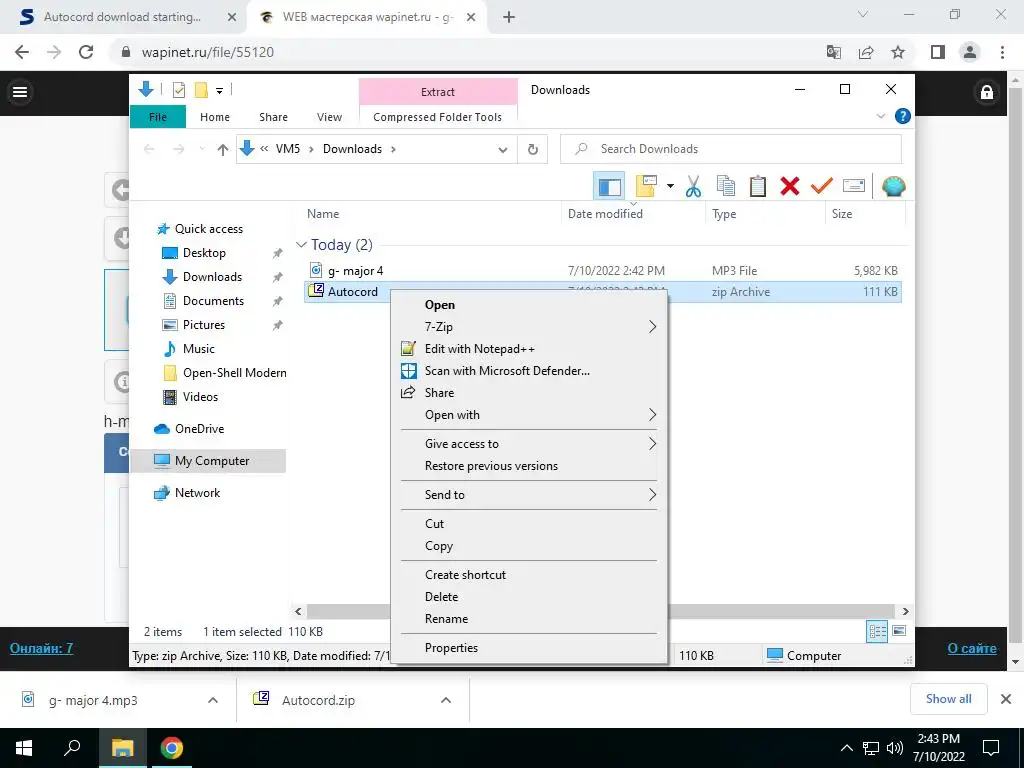Switch to Large icons view in status bar
The image size is (1024, 768).
tap(899, 631)
